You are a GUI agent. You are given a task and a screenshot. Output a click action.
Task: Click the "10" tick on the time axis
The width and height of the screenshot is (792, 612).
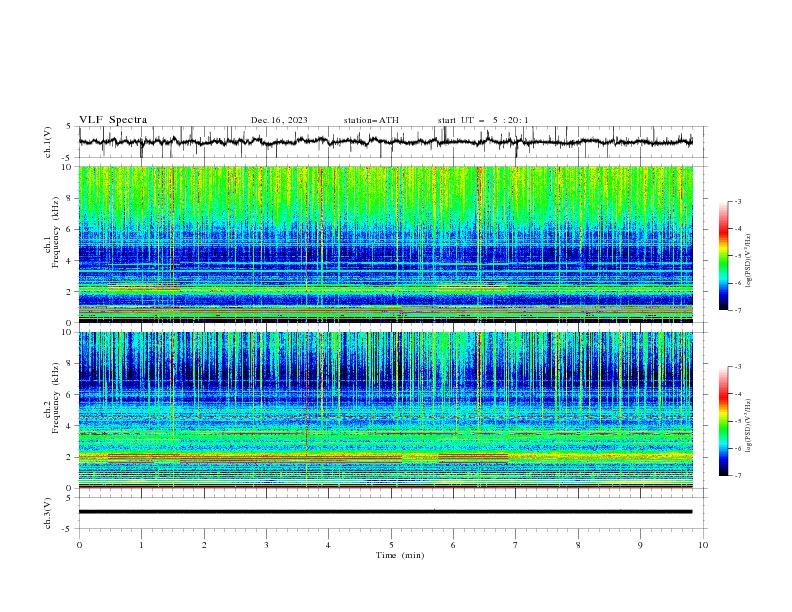[703, 545]
